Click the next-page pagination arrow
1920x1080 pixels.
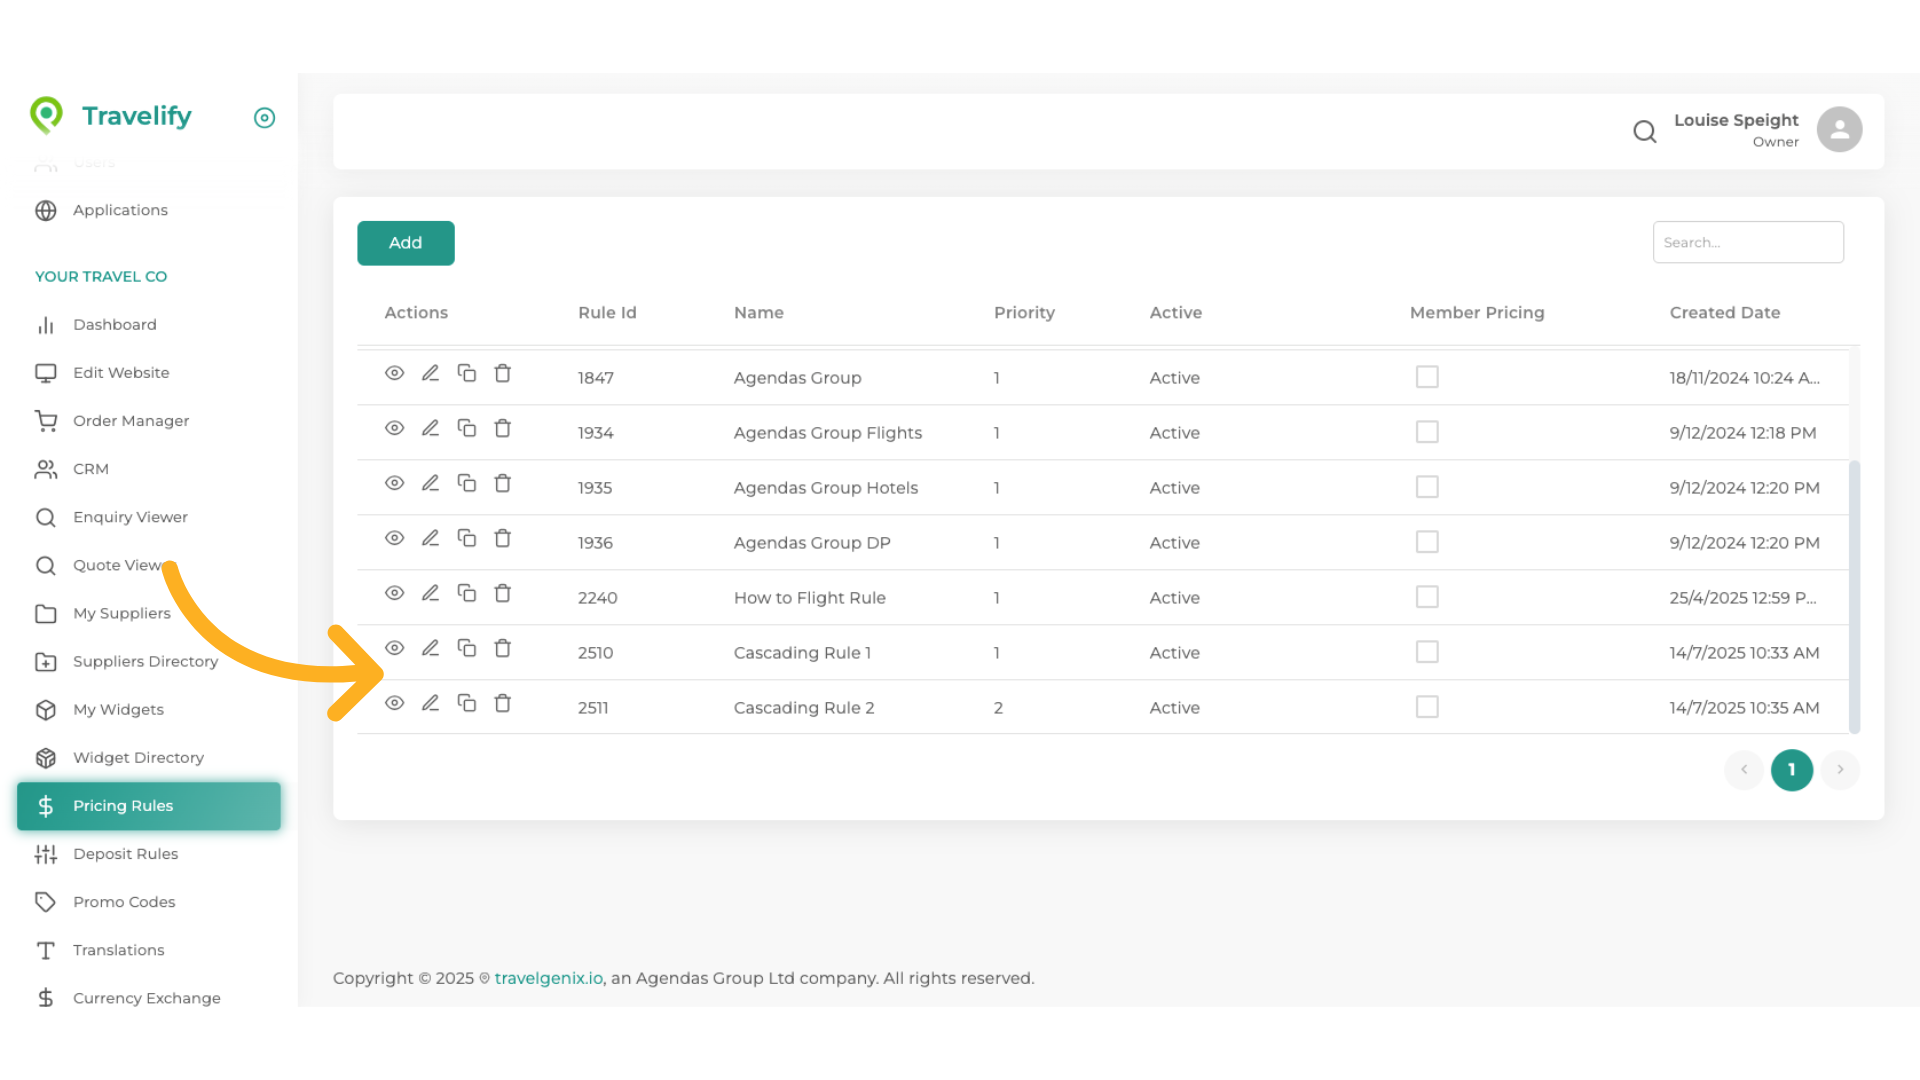point(1840,770)
